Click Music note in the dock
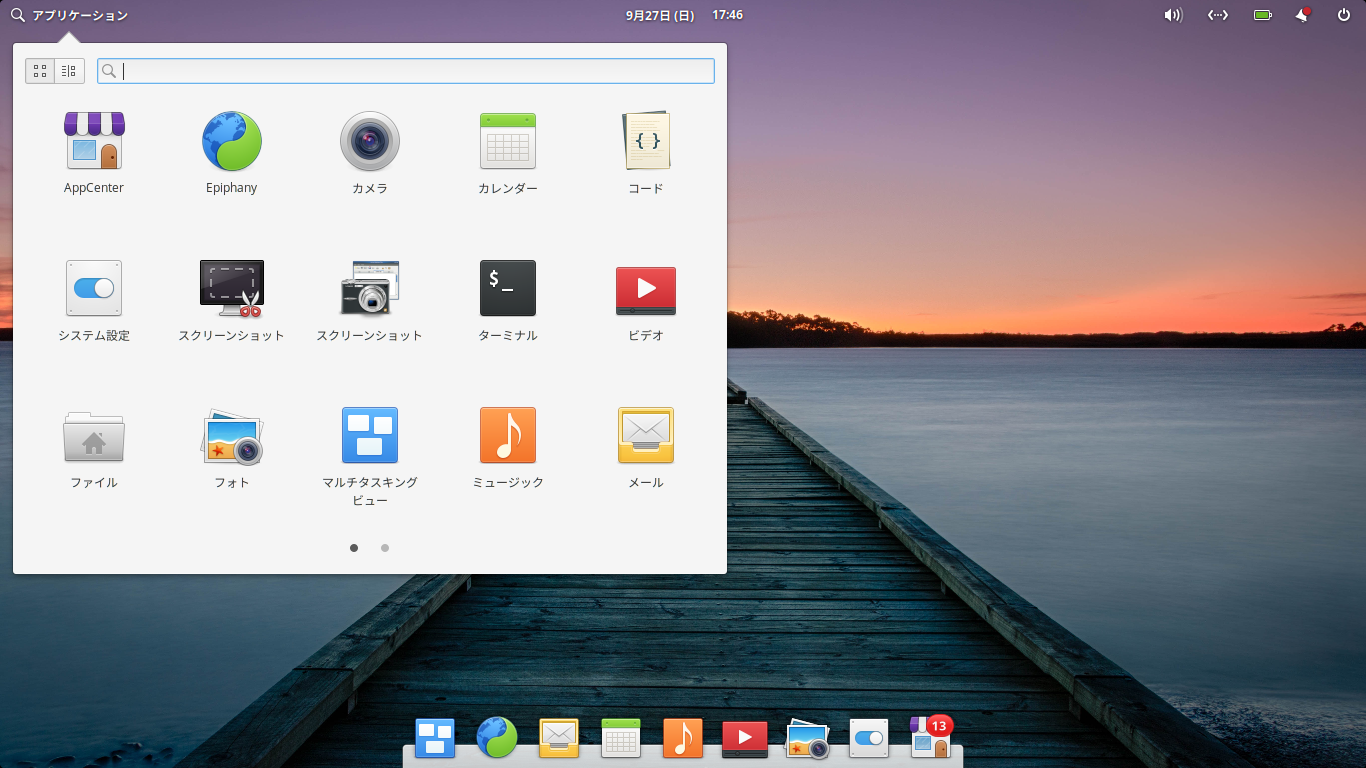Screen dimensions: 1366x768 (683, 738)
